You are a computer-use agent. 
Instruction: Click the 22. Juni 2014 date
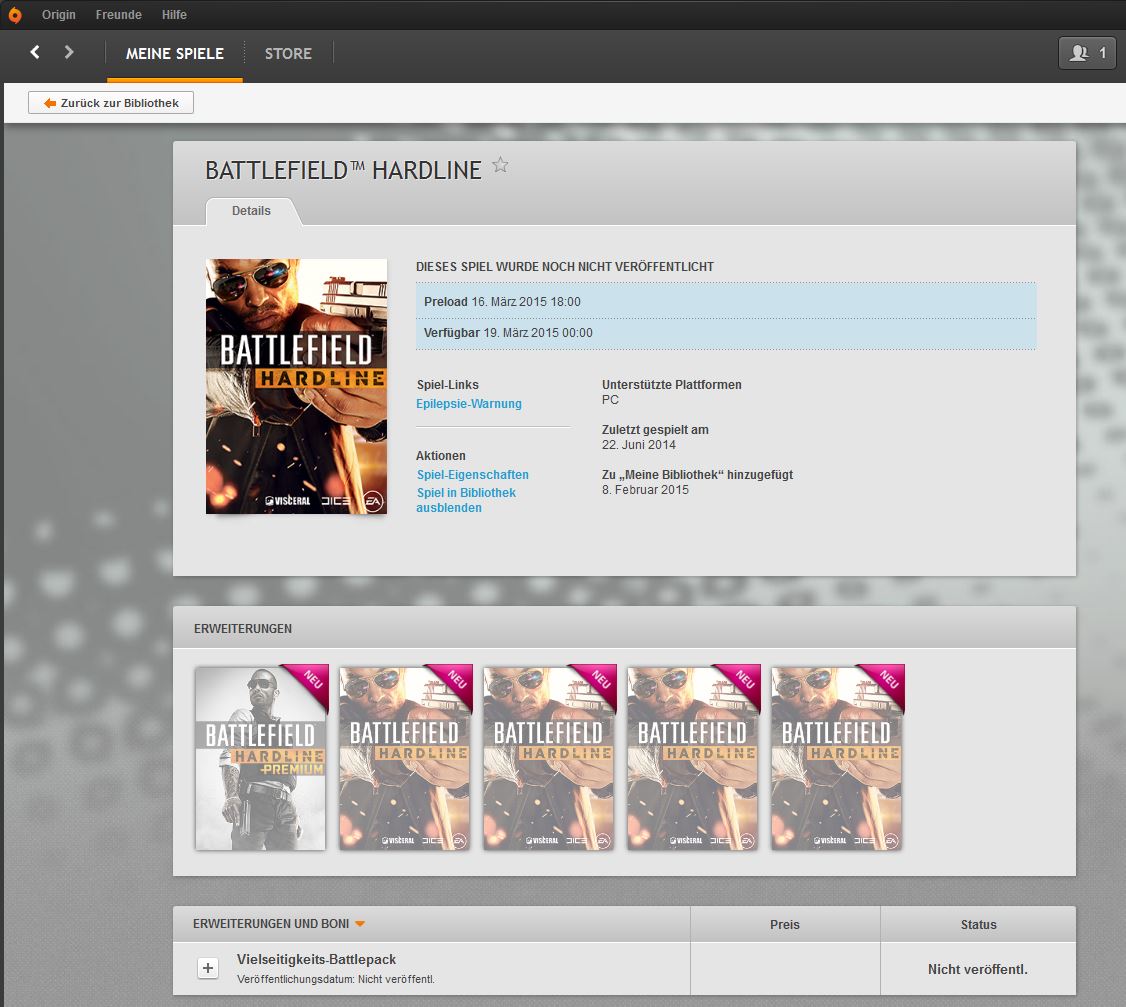[638, 445]
